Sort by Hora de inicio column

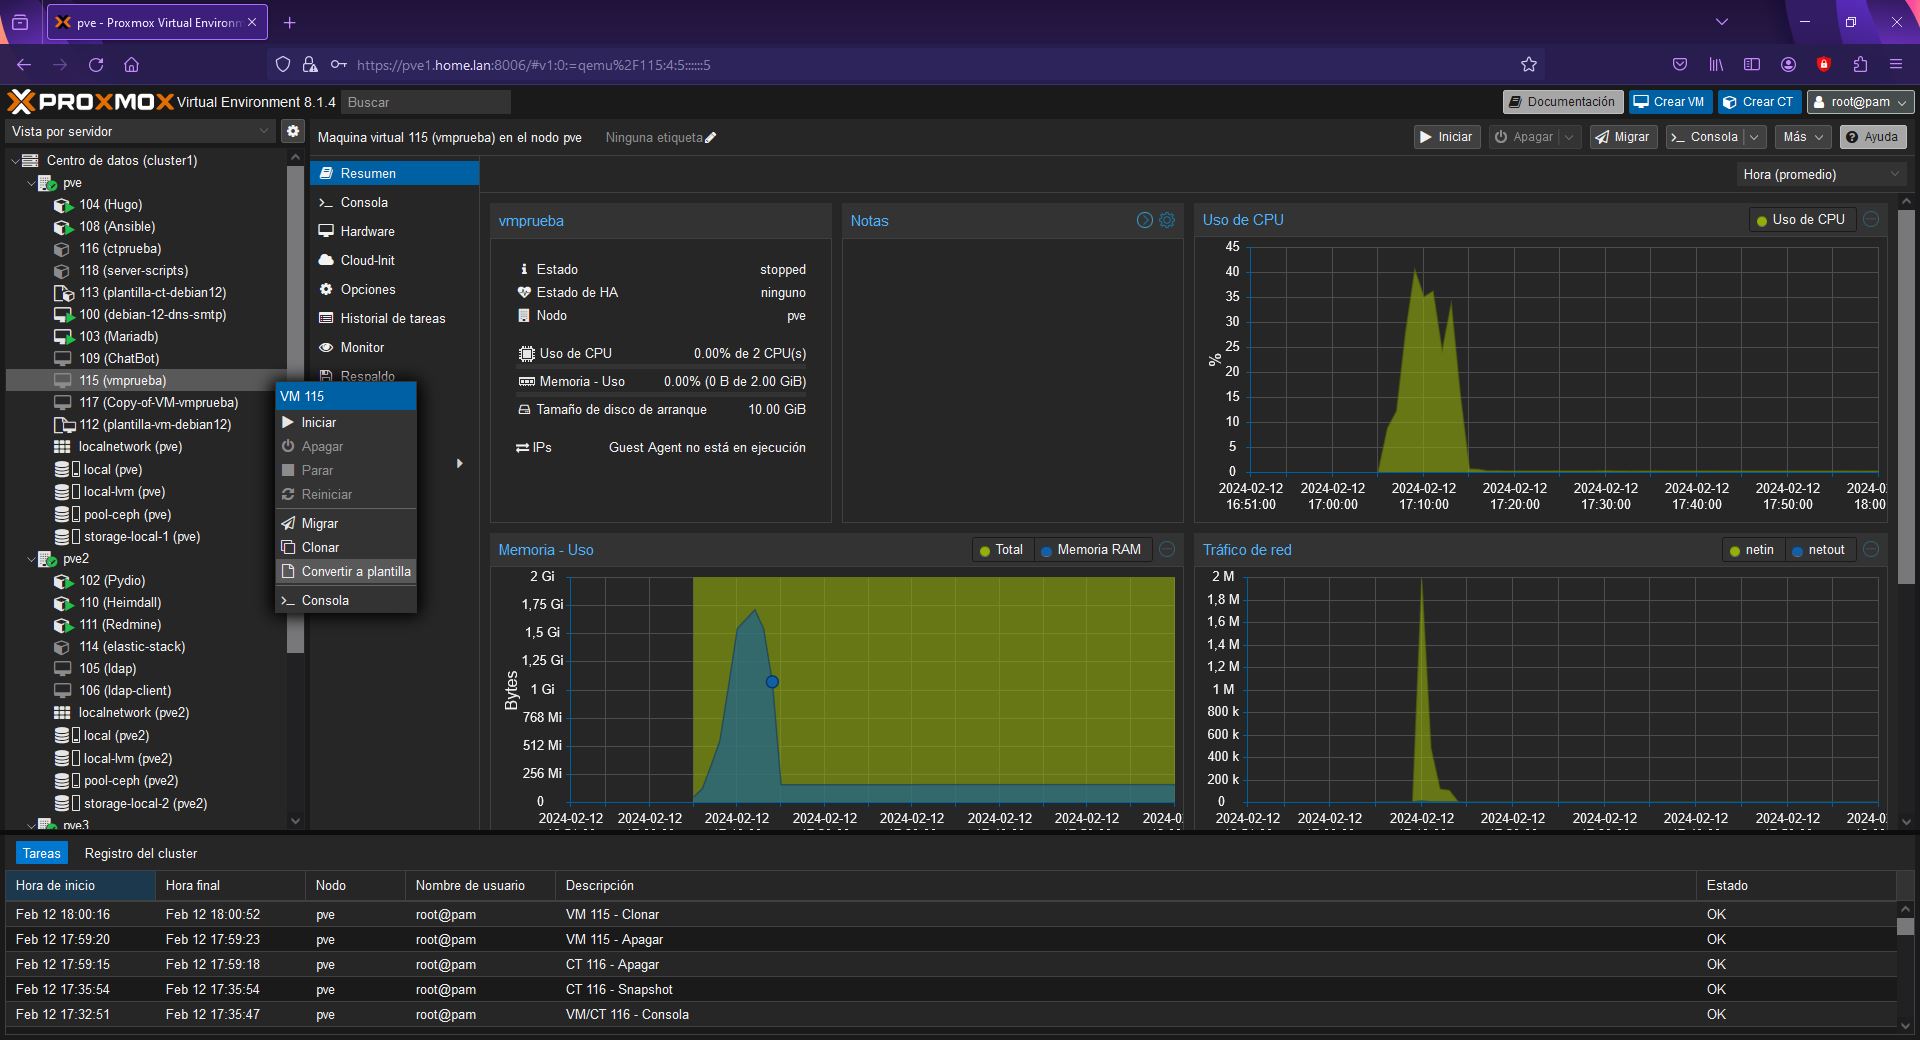coord(80,885)
